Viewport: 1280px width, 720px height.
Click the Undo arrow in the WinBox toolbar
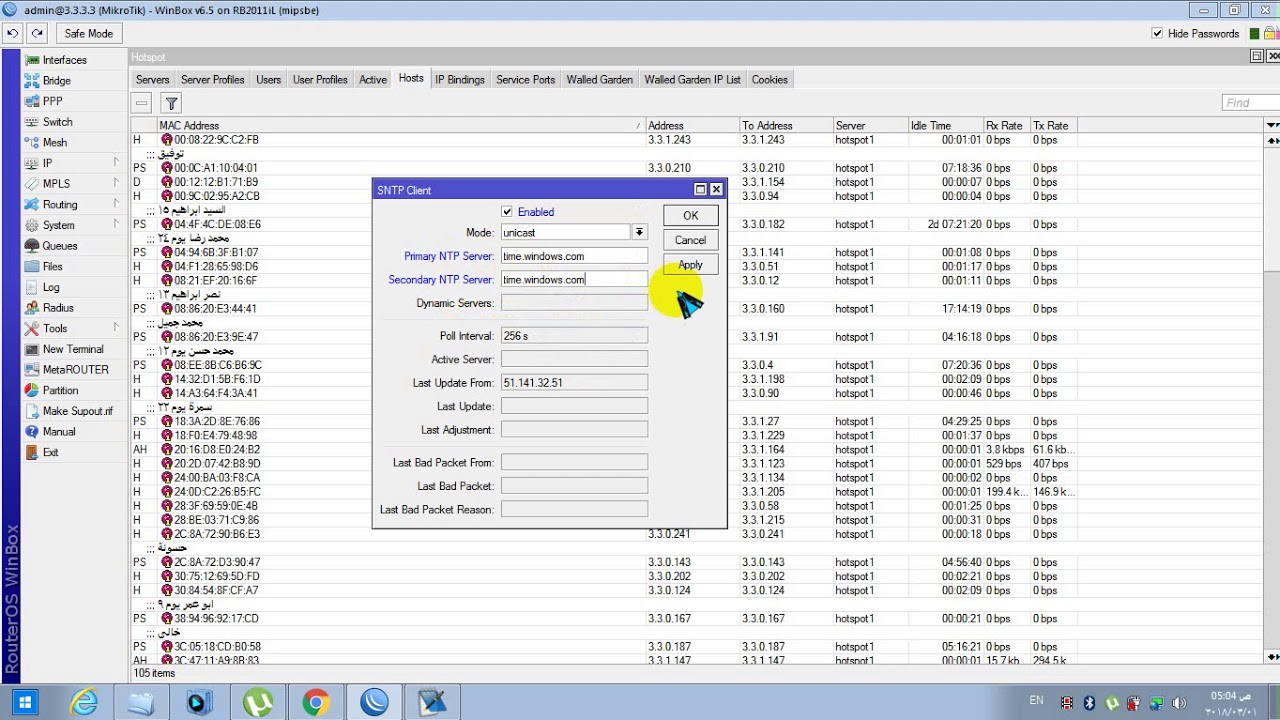pos(12,33)
